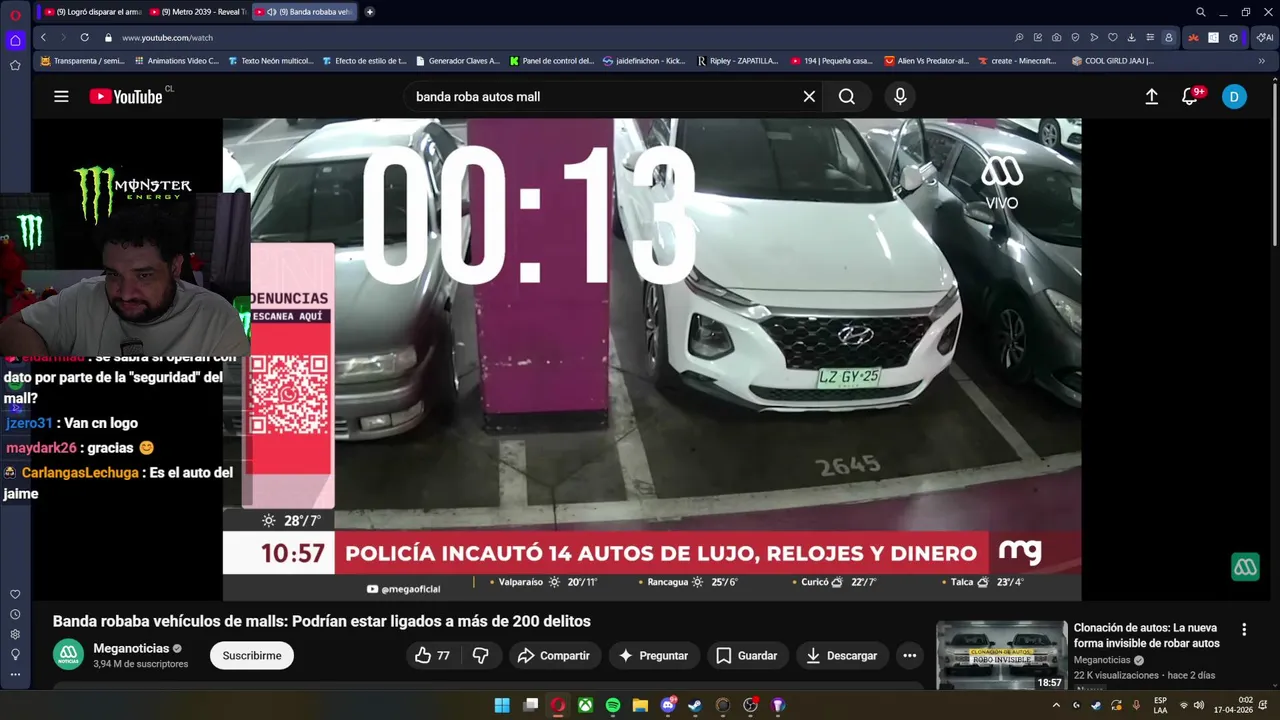Open Opera tab search magnifier

(x=1200, y=12)
